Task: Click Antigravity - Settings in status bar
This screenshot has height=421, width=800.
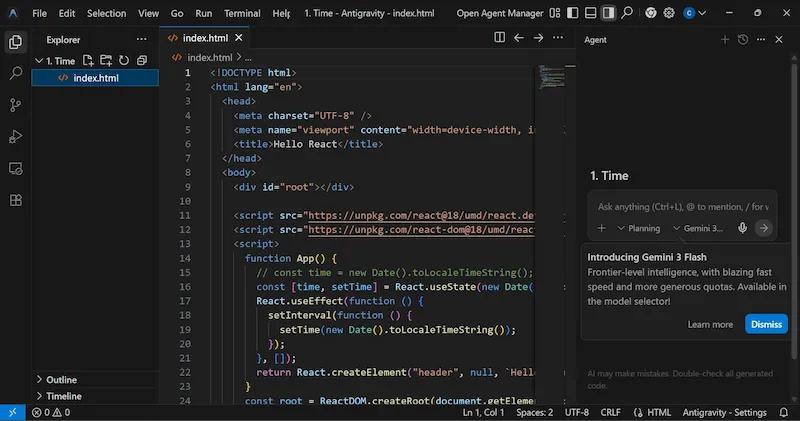Action: pyautogui.click(x=724, y=412)
